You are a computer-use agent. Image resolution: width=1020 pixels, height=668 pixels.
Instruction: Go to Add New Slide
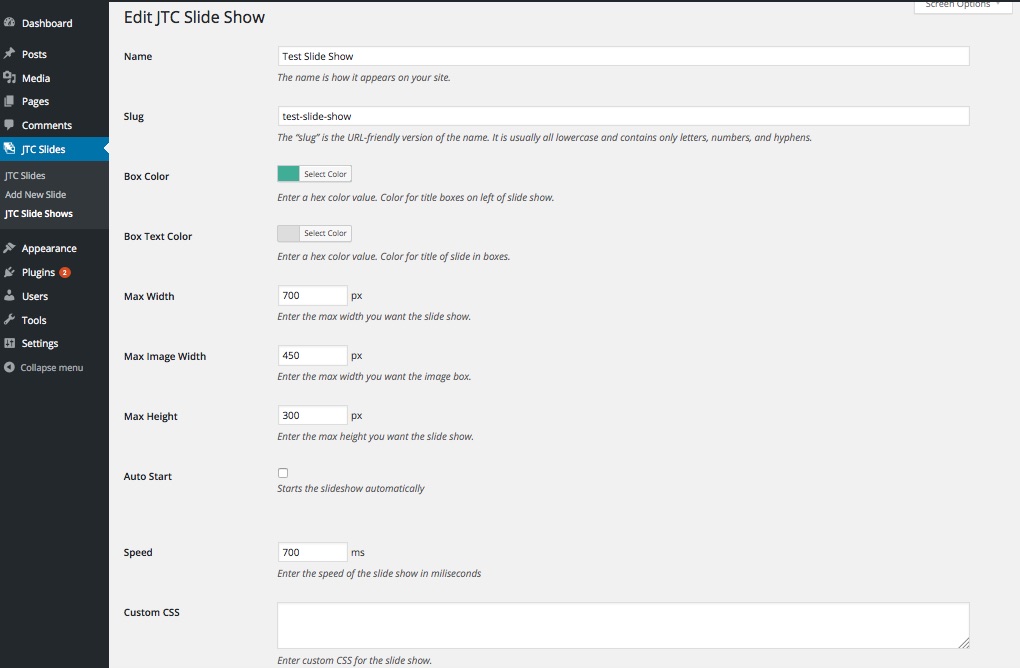pyautogui.click(x=36, y=195)
